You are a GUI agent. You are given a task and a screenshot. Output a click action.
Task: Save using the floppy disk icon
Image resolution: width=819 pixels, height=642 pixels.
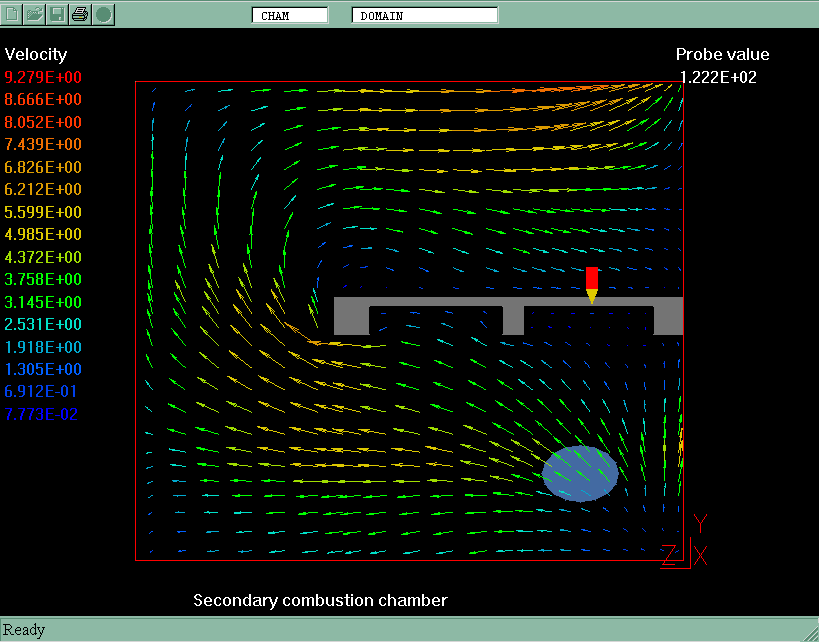[x=57, y=14]
